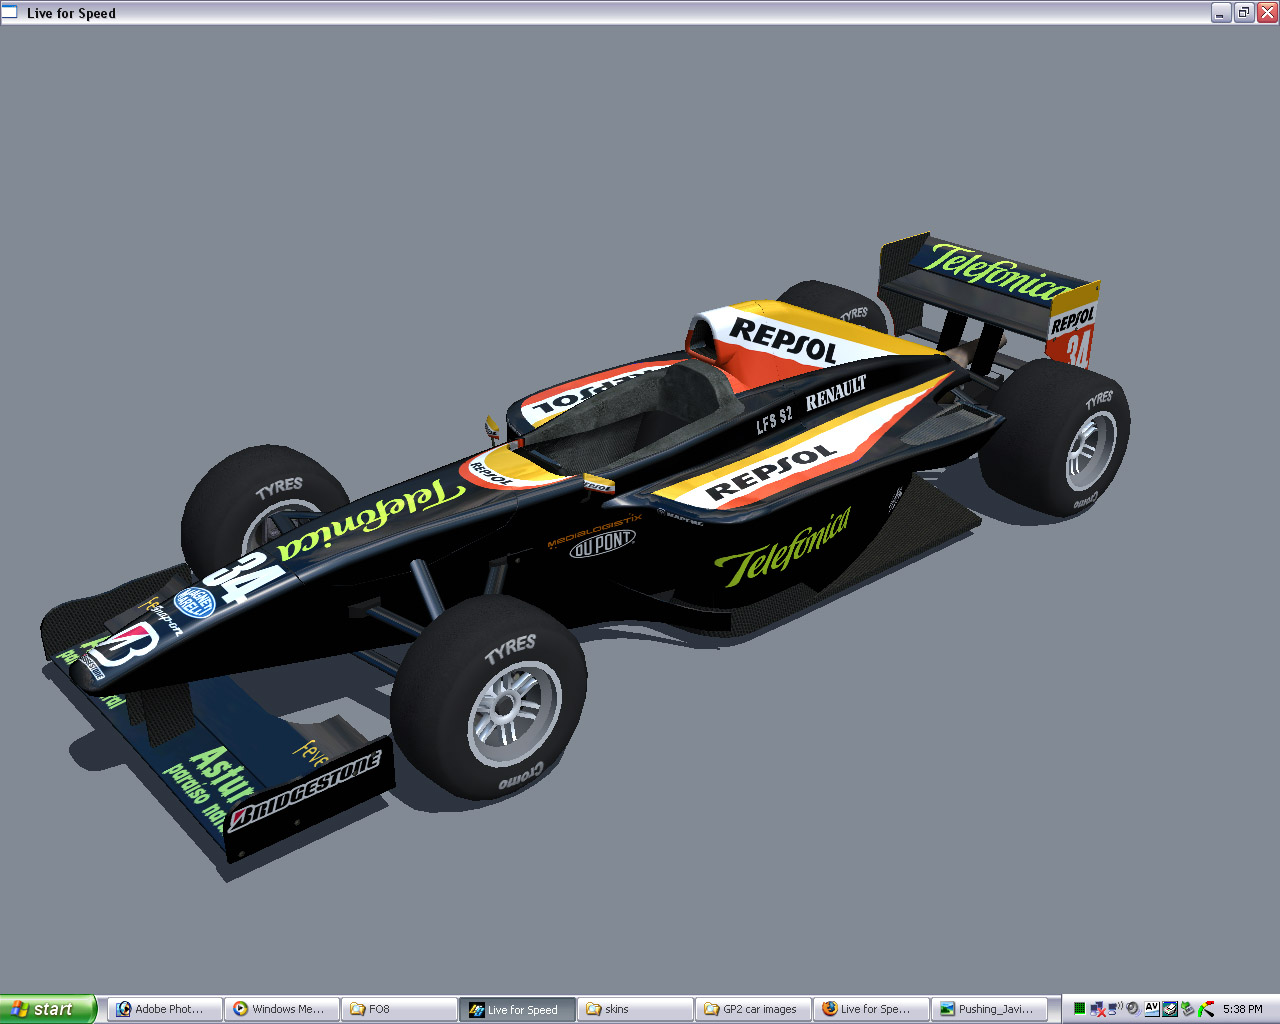Minimize the Live for Speed window

[1221, 12]
